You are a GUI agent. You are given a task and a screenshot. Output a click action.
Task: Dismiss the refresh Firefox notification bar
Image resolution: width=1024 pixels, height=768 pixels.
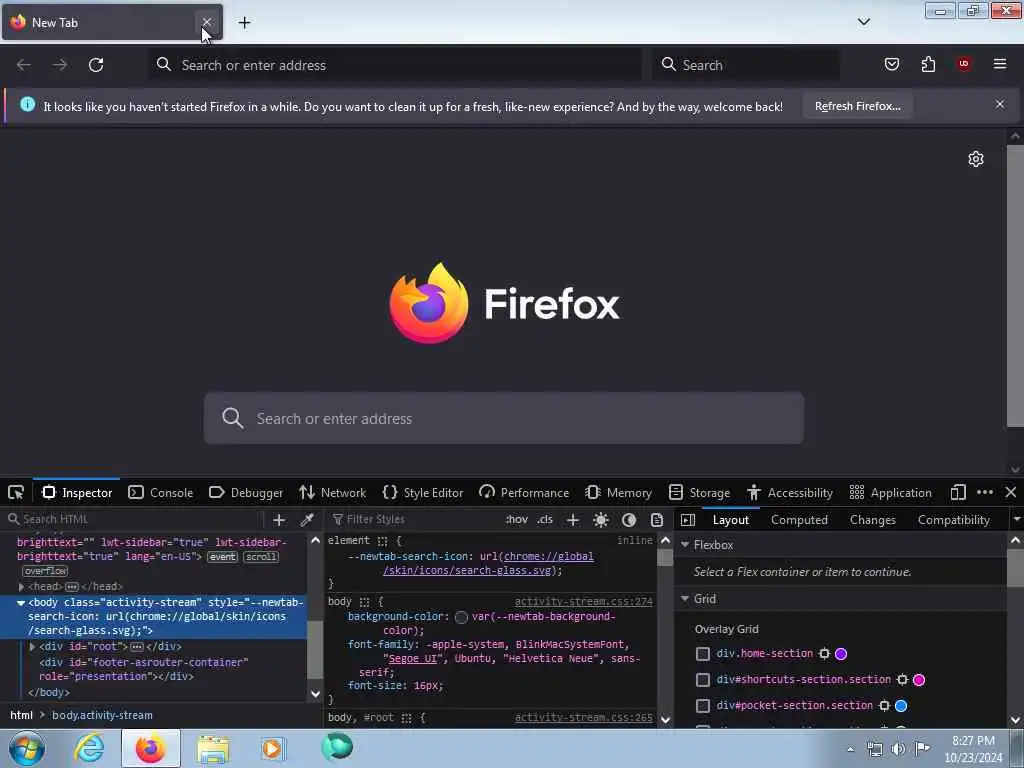click(1000, 104)
